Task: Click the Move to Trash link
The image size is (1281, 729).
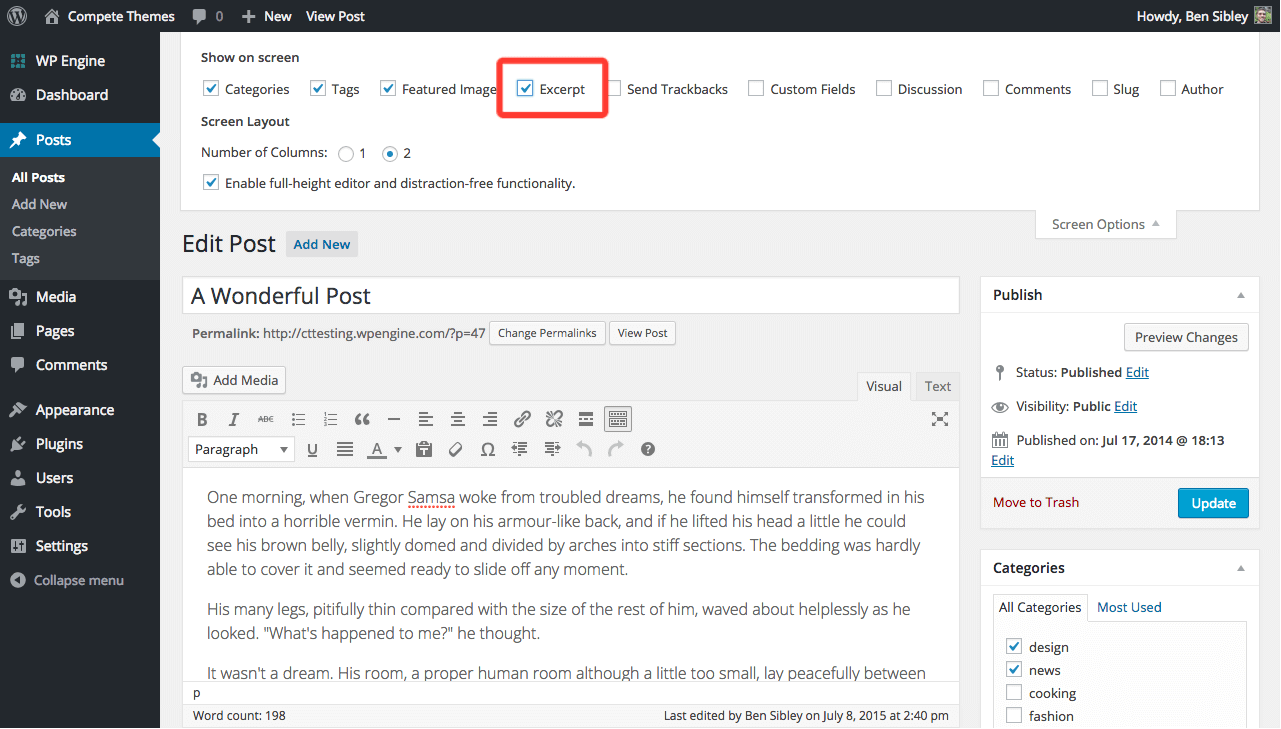Action: point(1035,502)
